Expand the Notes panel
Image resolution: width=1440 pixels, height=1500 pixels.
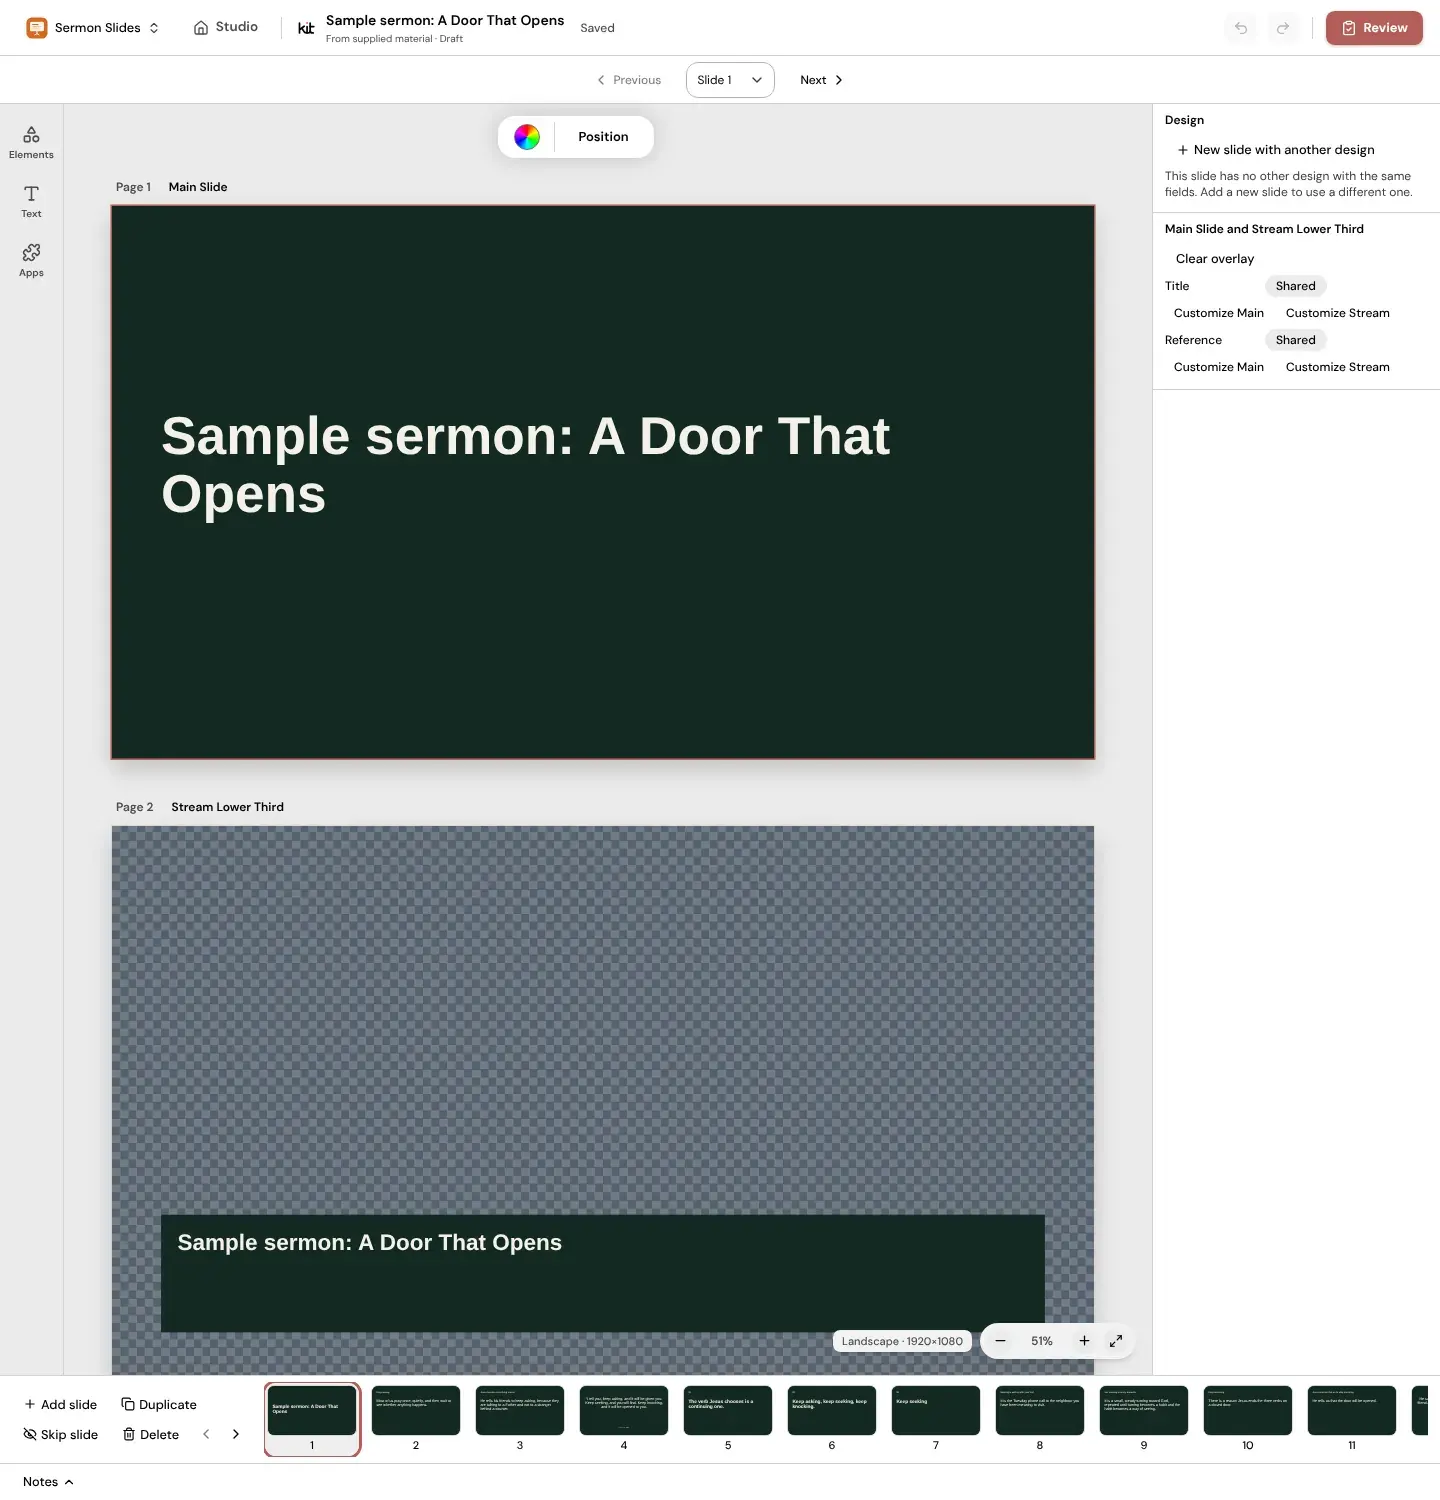point(48,1482)
